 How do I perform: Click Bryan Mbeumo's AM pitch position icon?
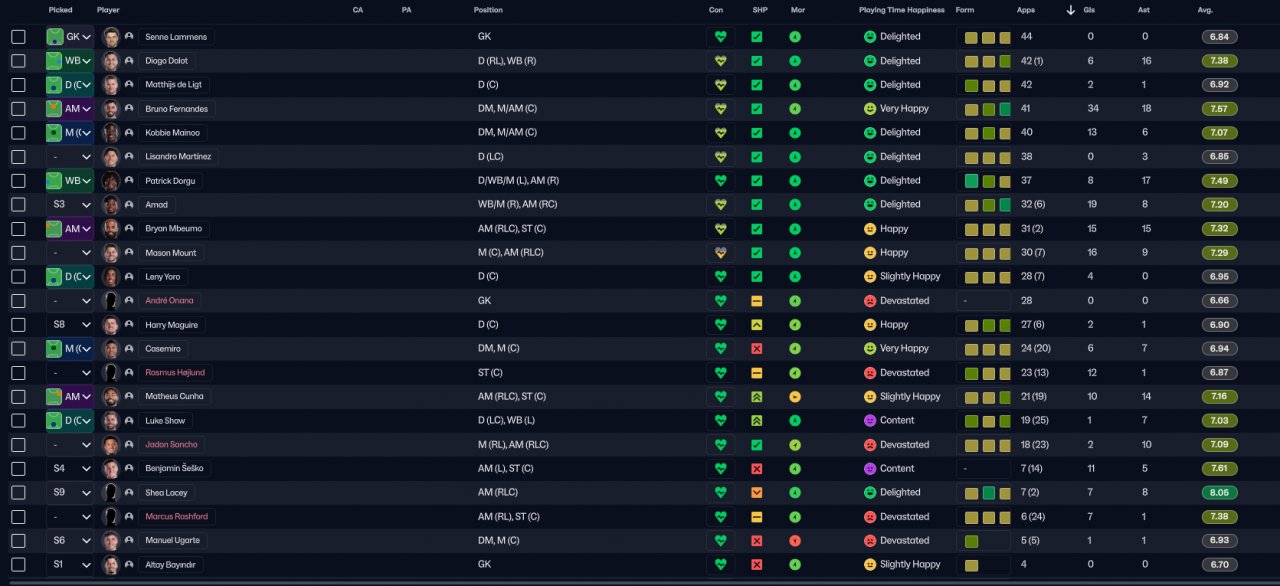pos(54,229)
